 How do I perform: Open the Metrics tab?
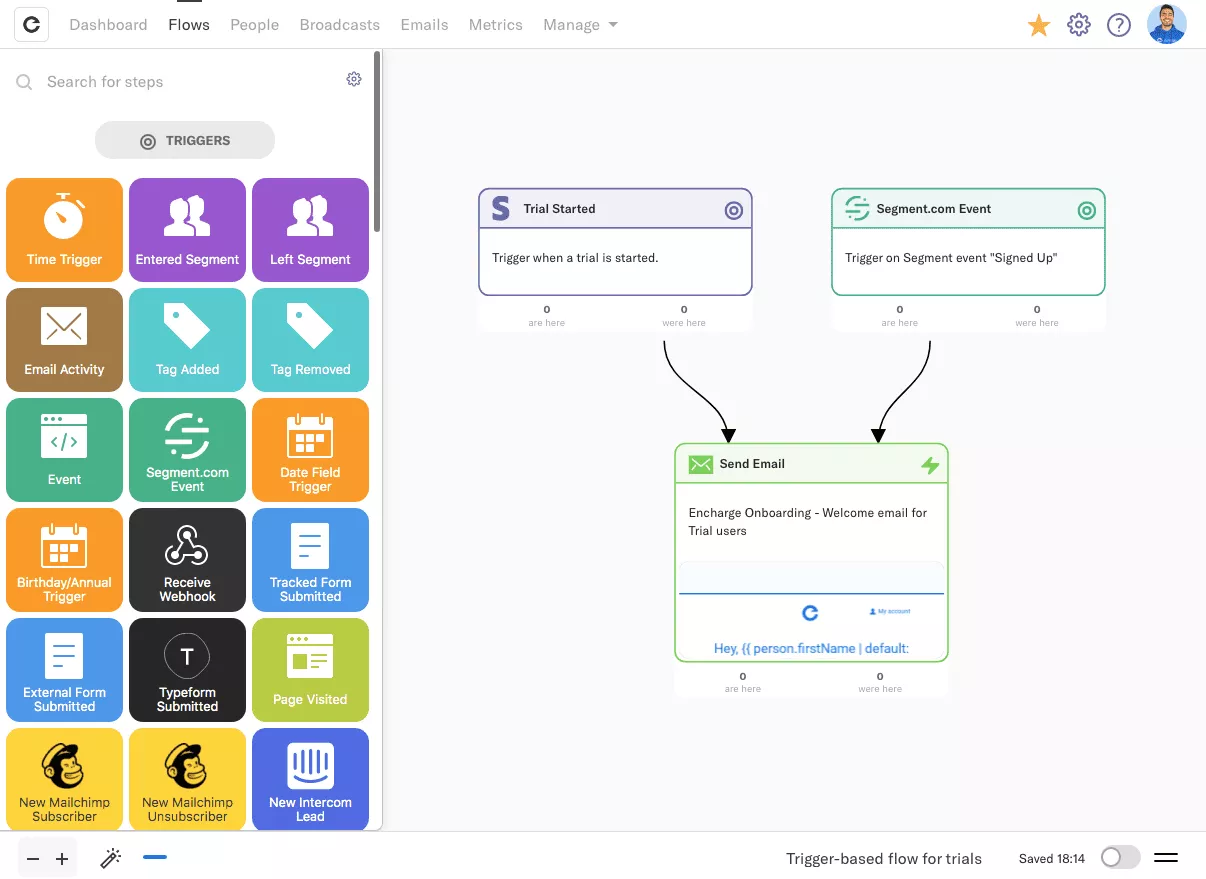[496, 25]
